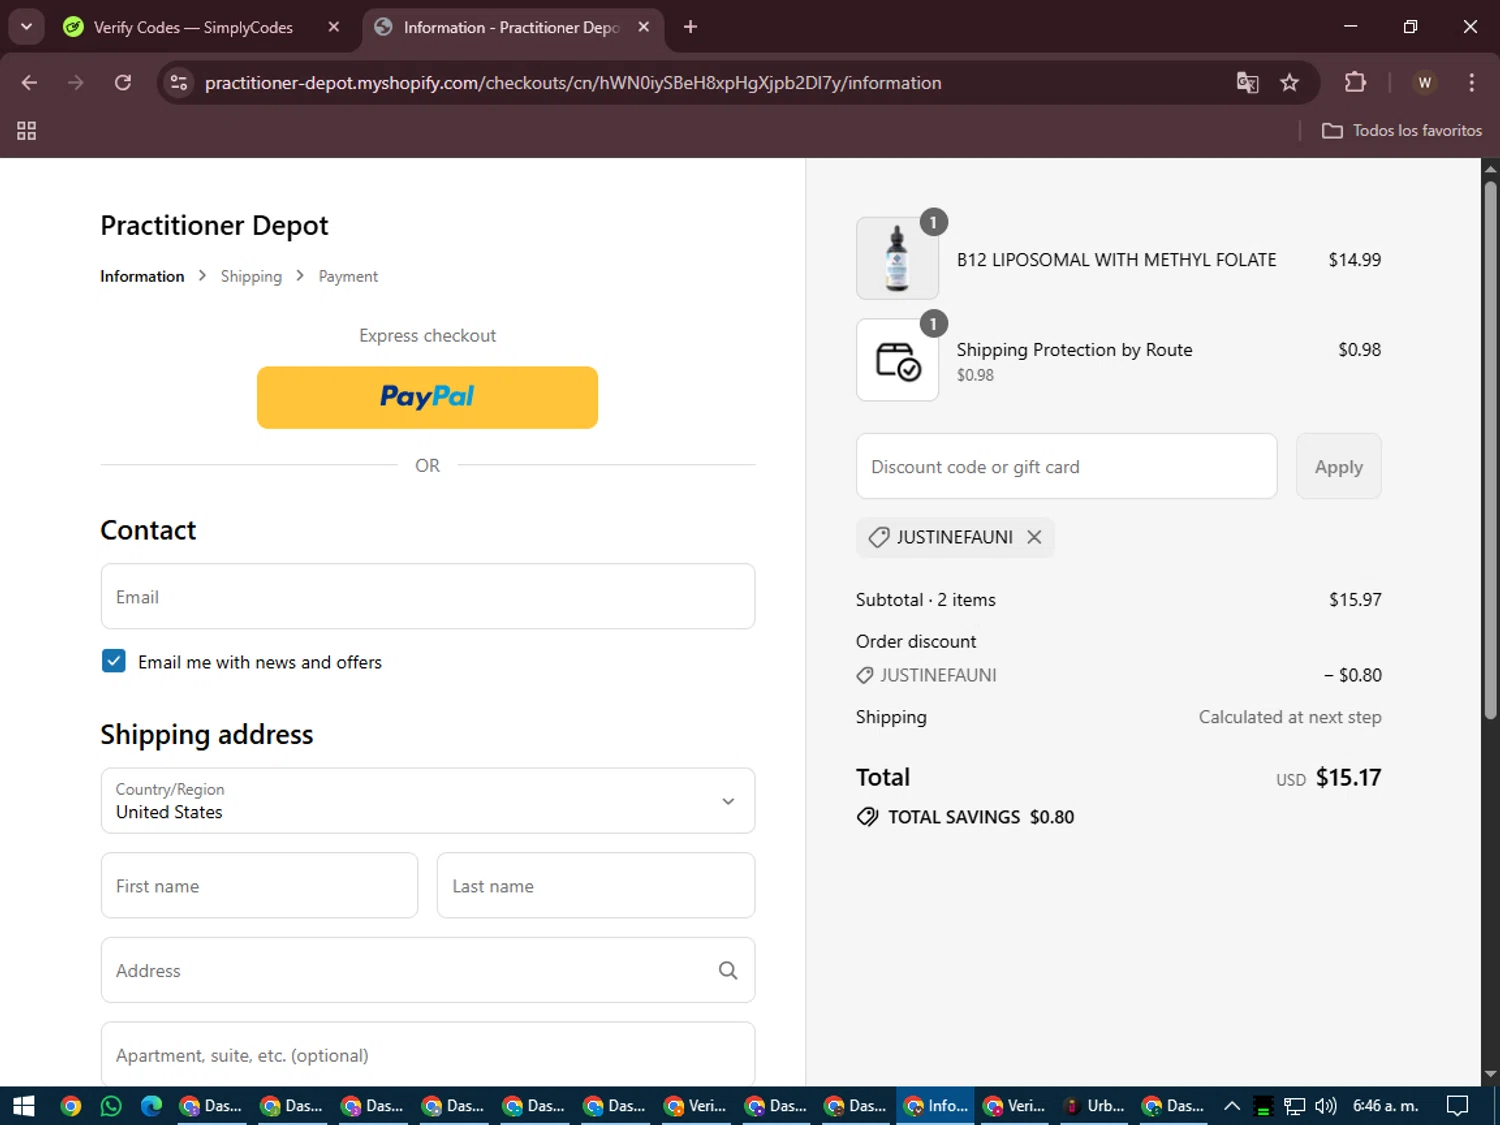The image size is (1500, 1125).
Task: Open the Chrome profile avatar W
Action: tap(1425, 83)
